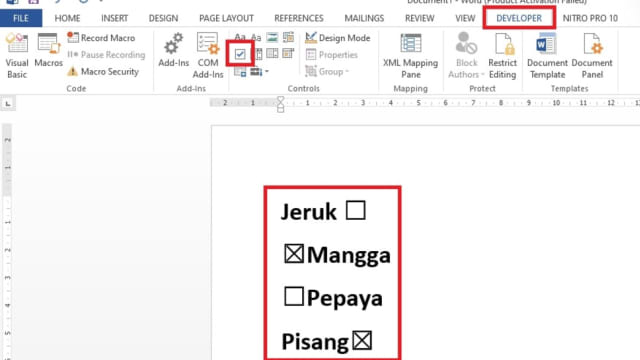640x360 pixels.
Task: Switch to the DESIGN tab
Action: click(x=163, y=18)
